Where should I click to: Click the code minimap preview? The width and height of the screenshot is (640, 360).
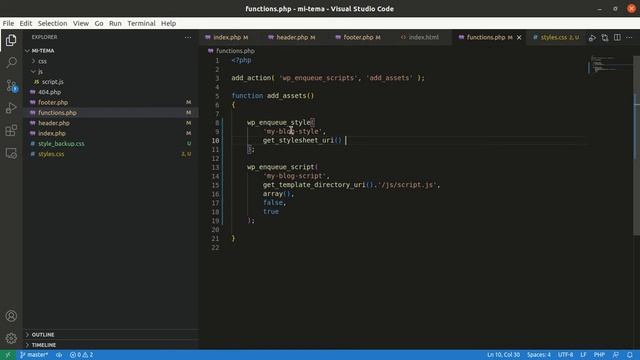pos(610,64)
